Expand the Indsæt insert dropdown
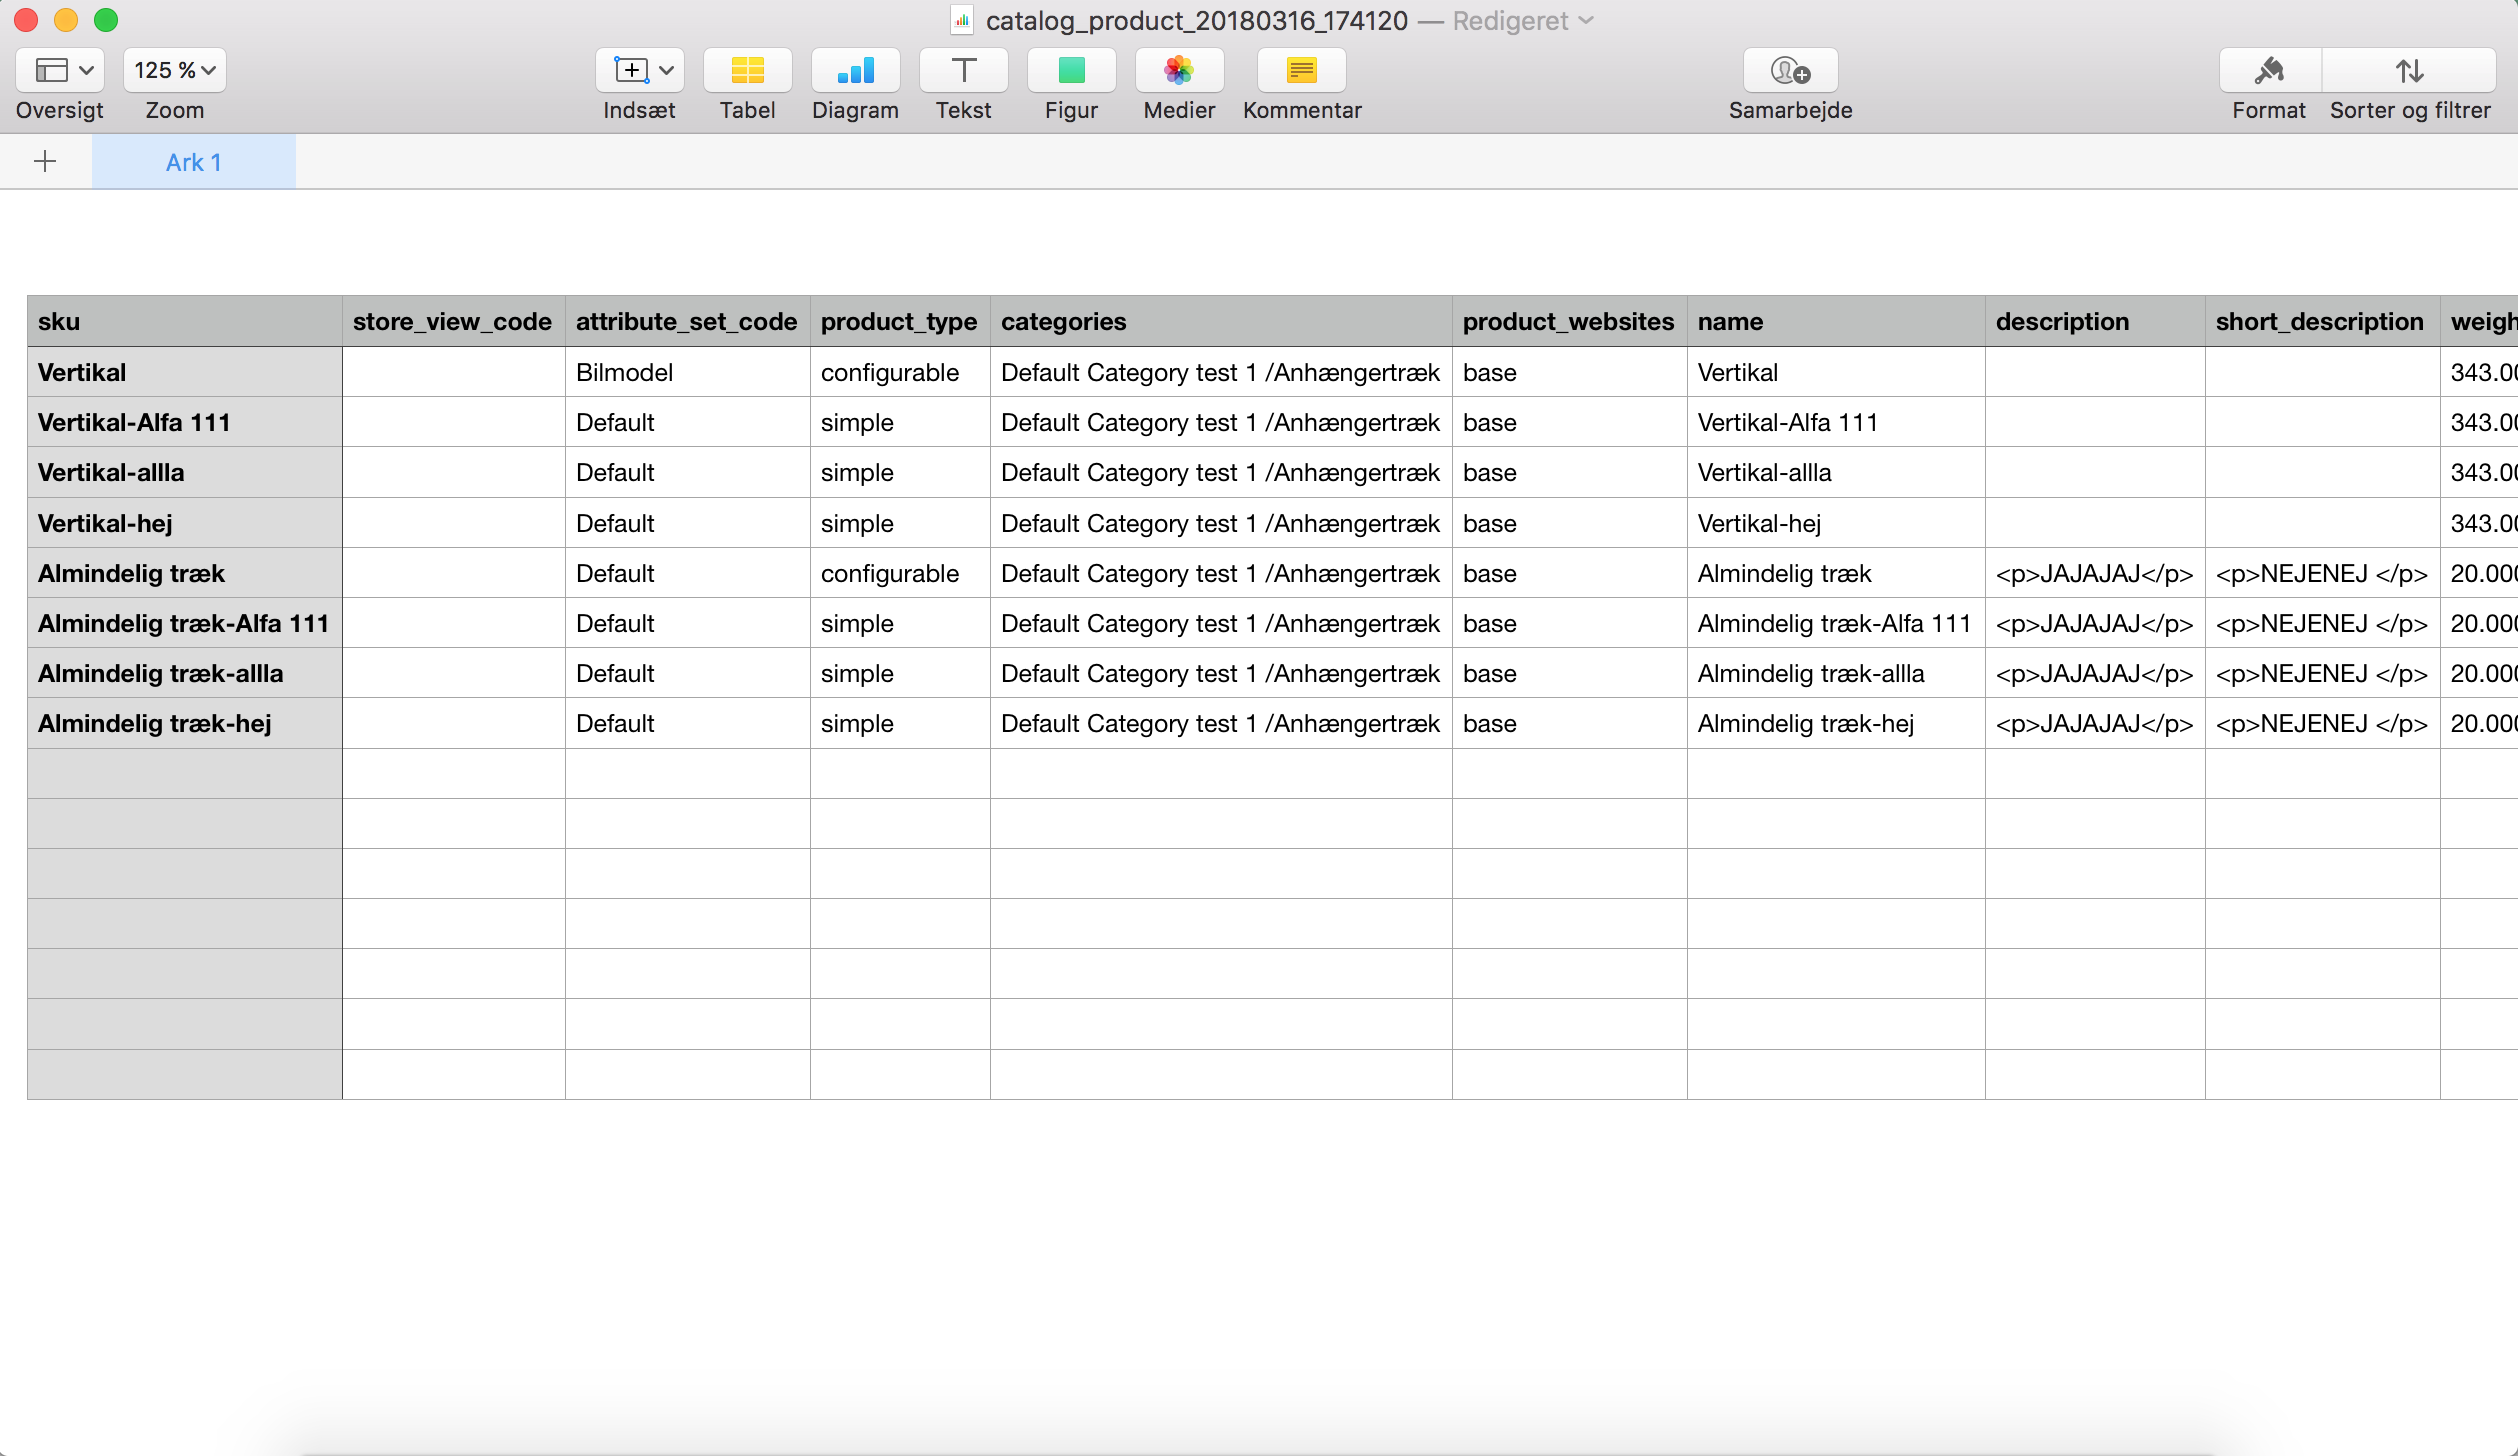Screen dimensions: 2518x1456 coord(640,70)
